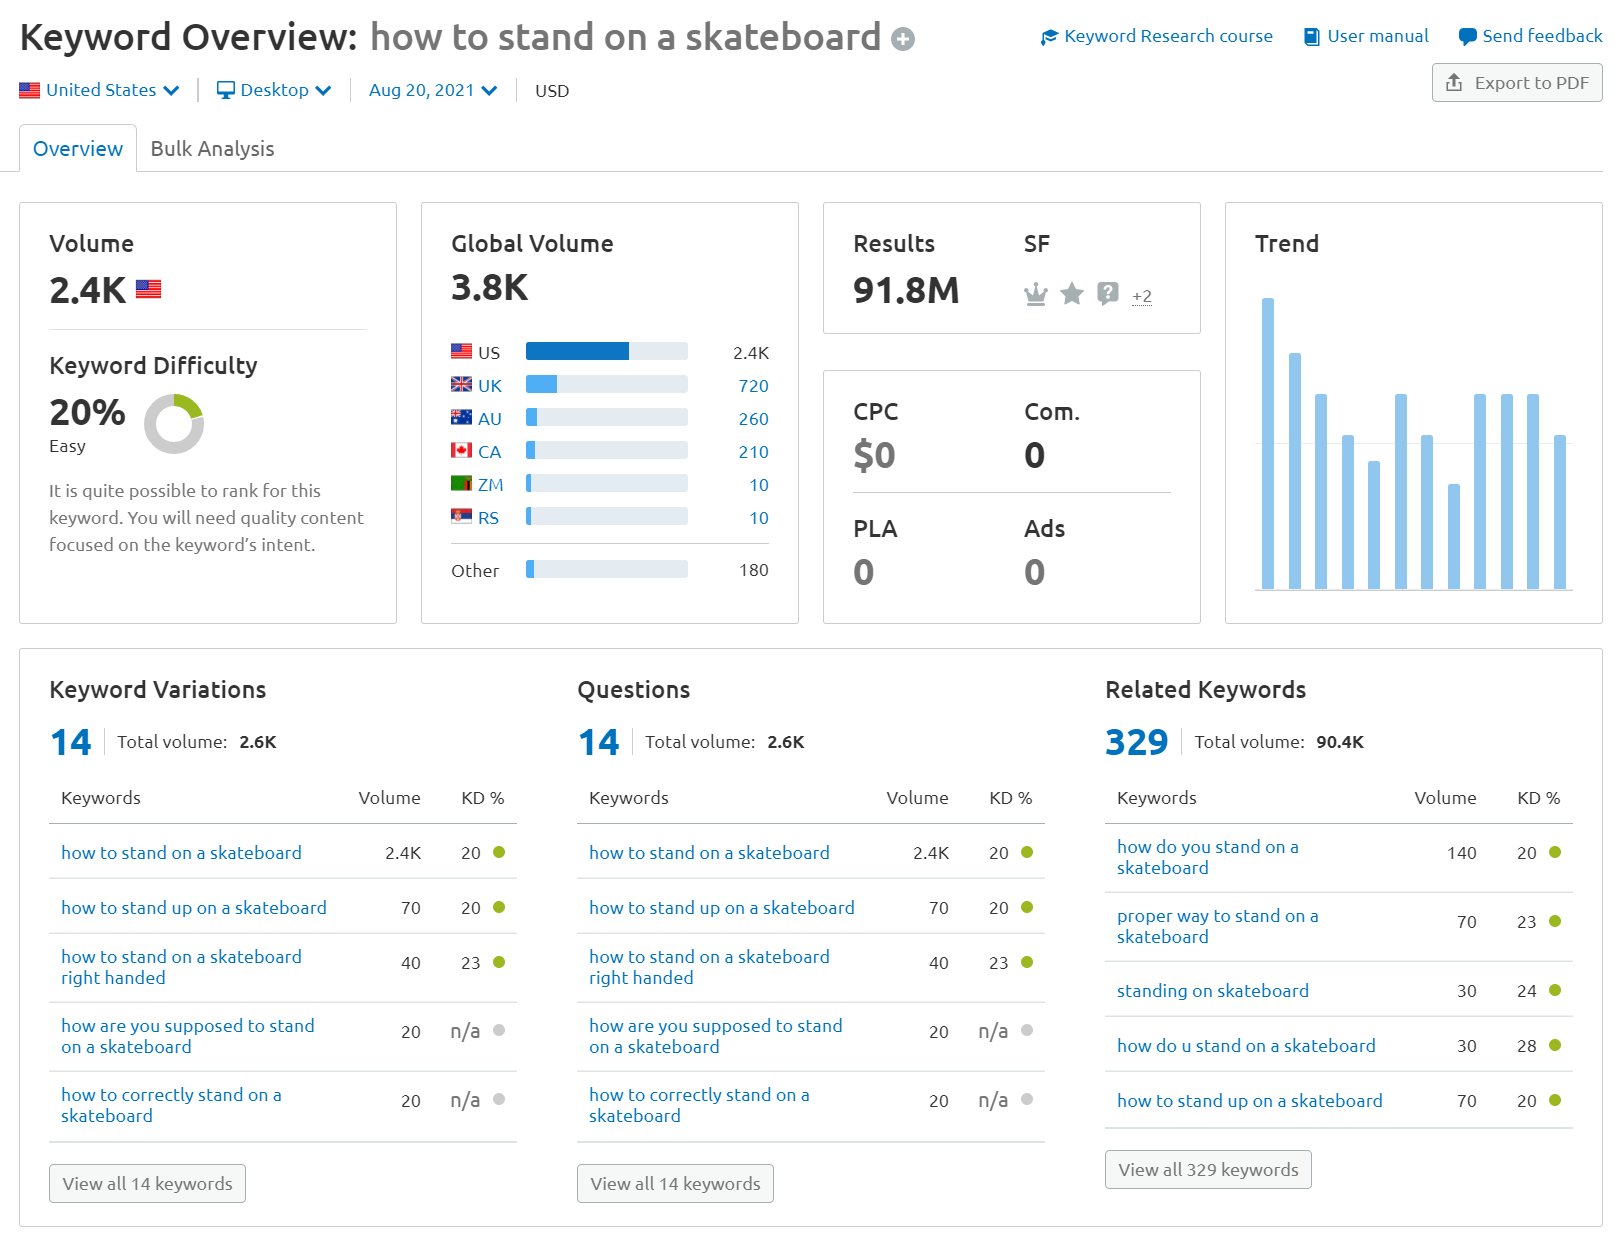The image size is (1615, 1244).
Task: Click the CA country link in Global Volume
Action: pyautogui.click(x=490, y=452)
